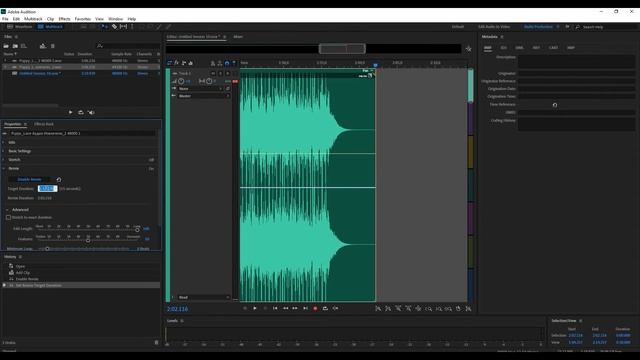Expand the Info section in Properties
Viewport: 640px width, 360px height.
coord(4,142)
